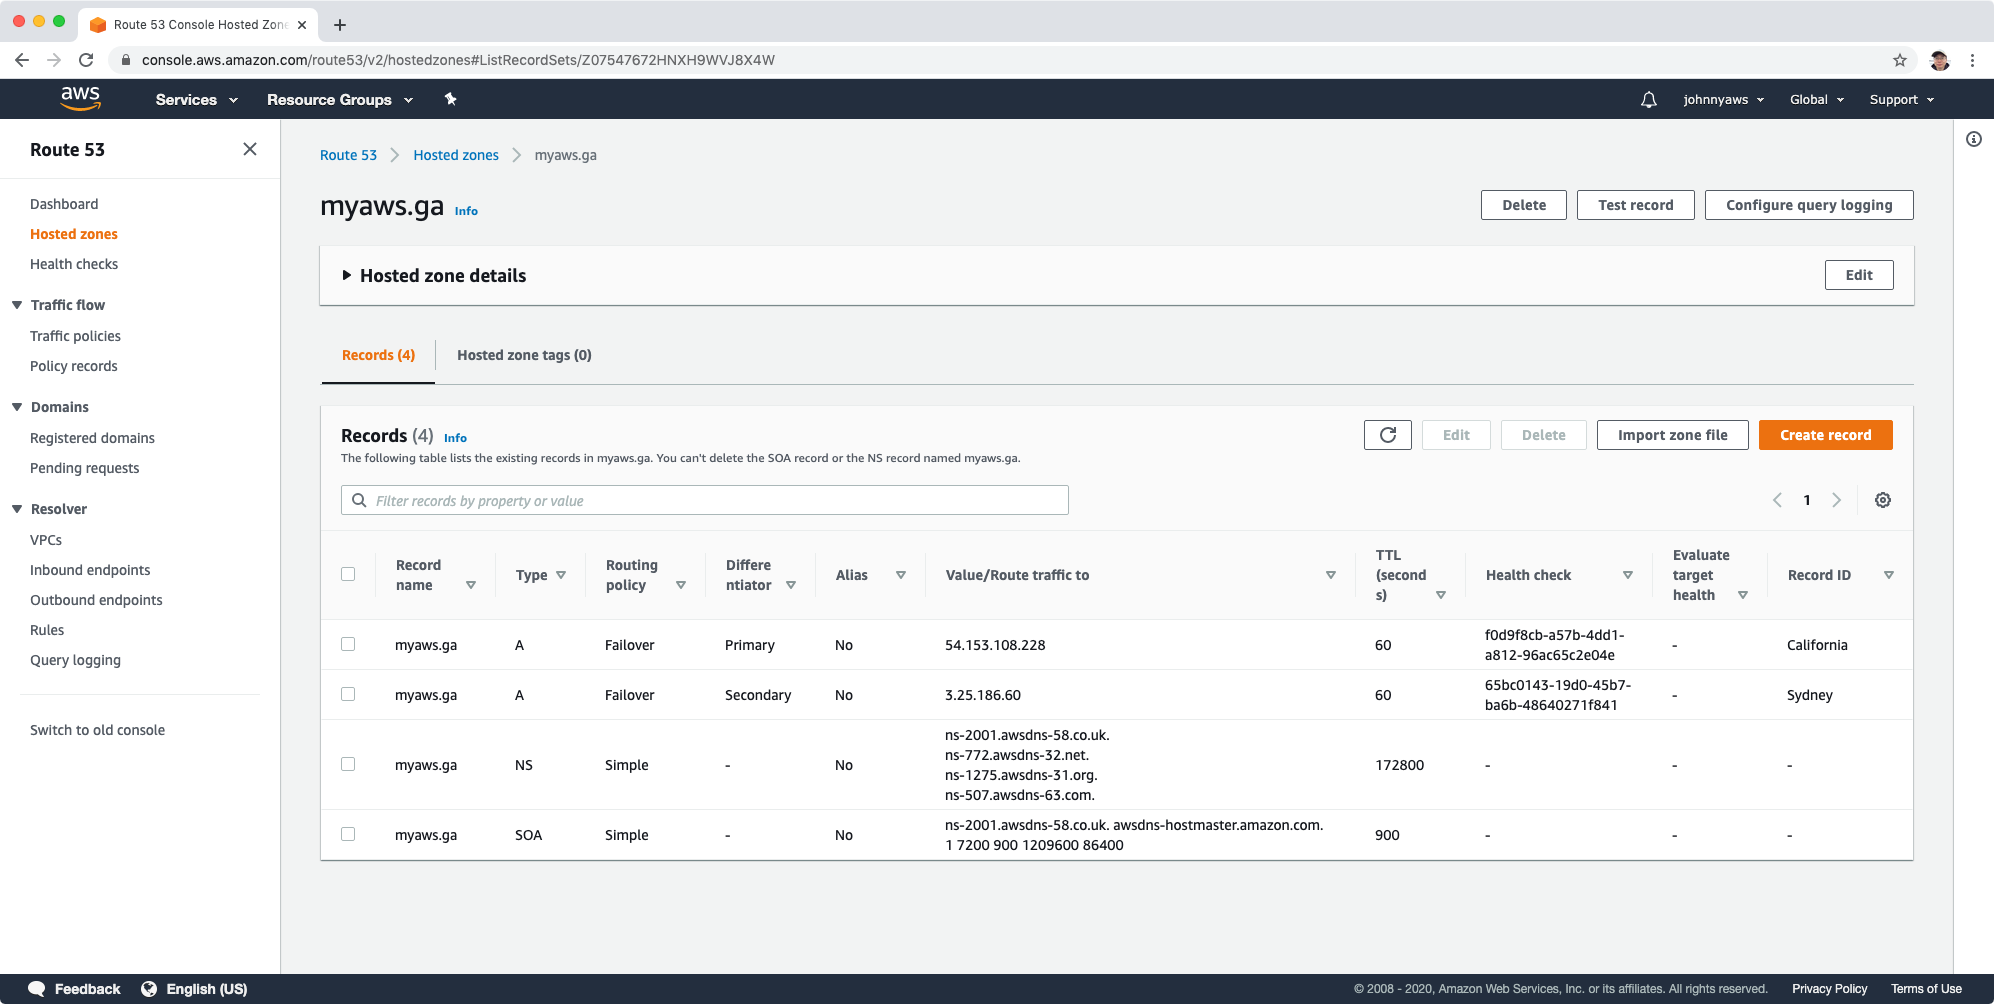
Task: Sort by Alias column arrow
Action: coord(901,575)
